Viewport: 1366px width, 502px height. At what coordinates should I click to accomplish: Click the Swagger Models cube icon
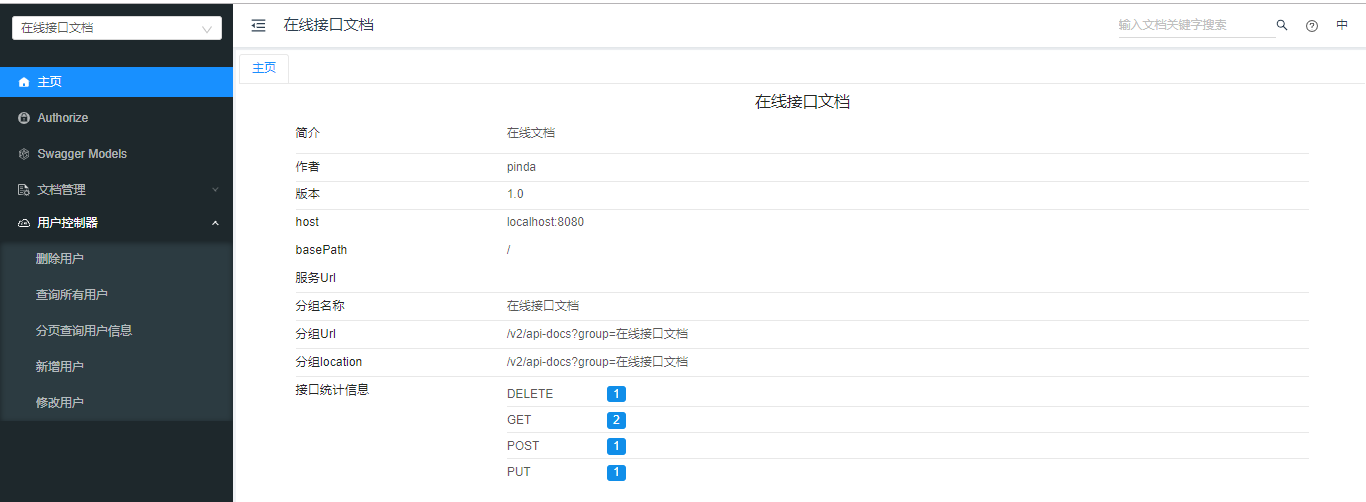point(24,154)
